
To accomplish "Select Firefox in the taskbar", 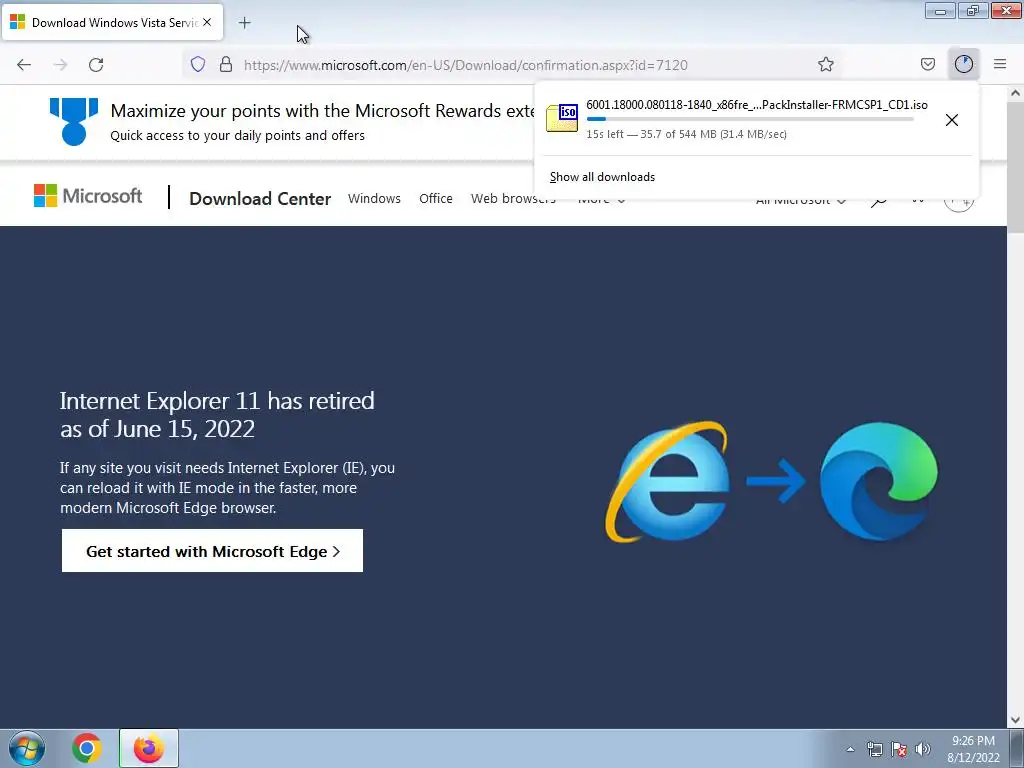I will [x=149, y=748].
